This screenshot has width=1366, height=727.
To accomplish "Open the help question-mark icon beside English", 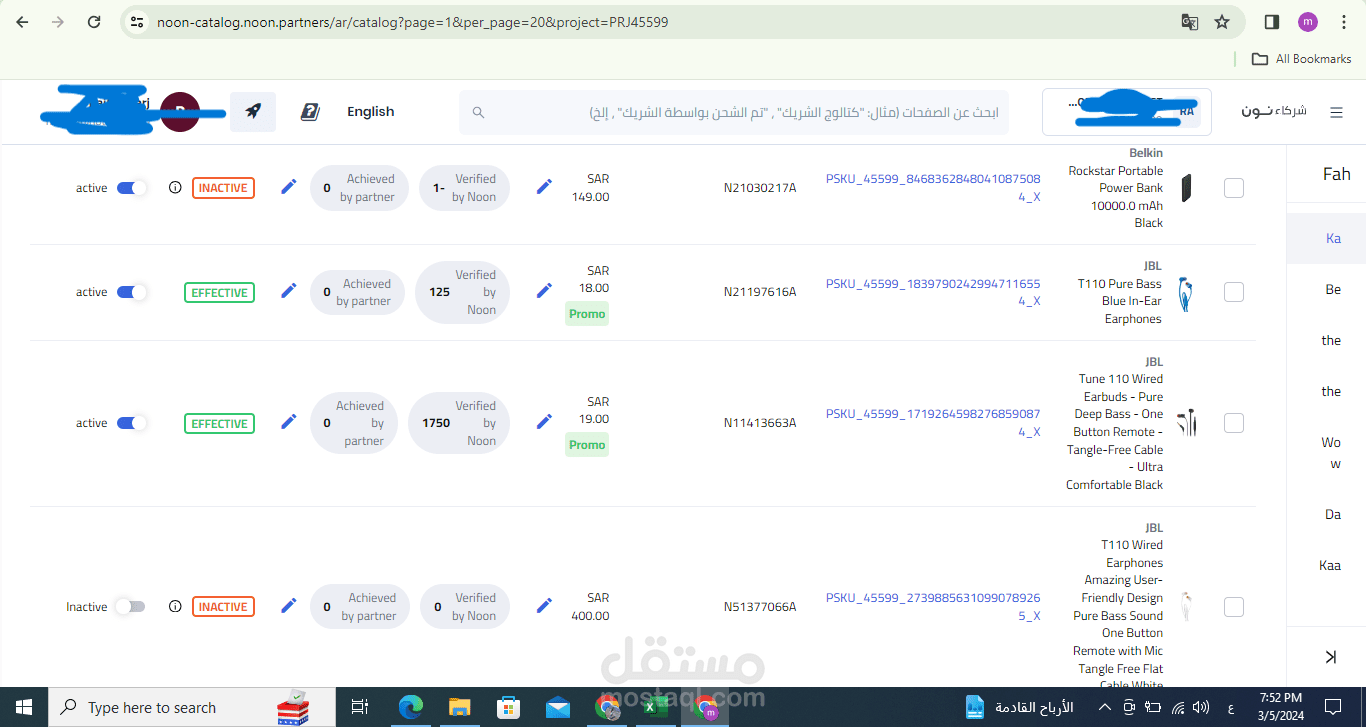I will click(310, 112).
